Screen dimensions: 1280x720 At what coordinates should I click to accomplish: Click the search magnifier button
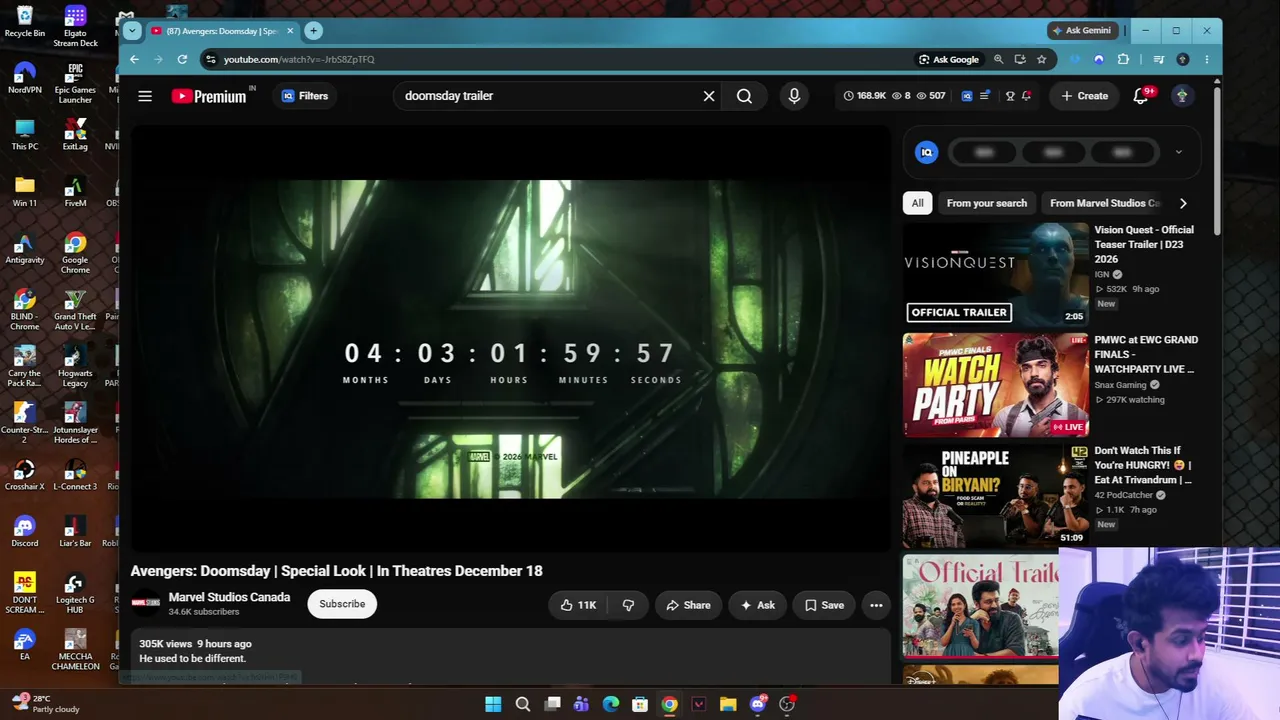click(744, 96)
